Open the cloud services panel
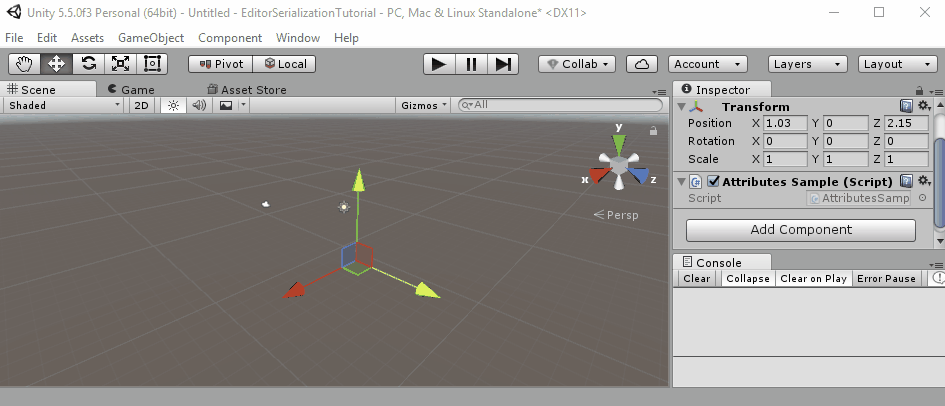Image resolution: width=945 pixels, height=406 pixels. point(642,64)
